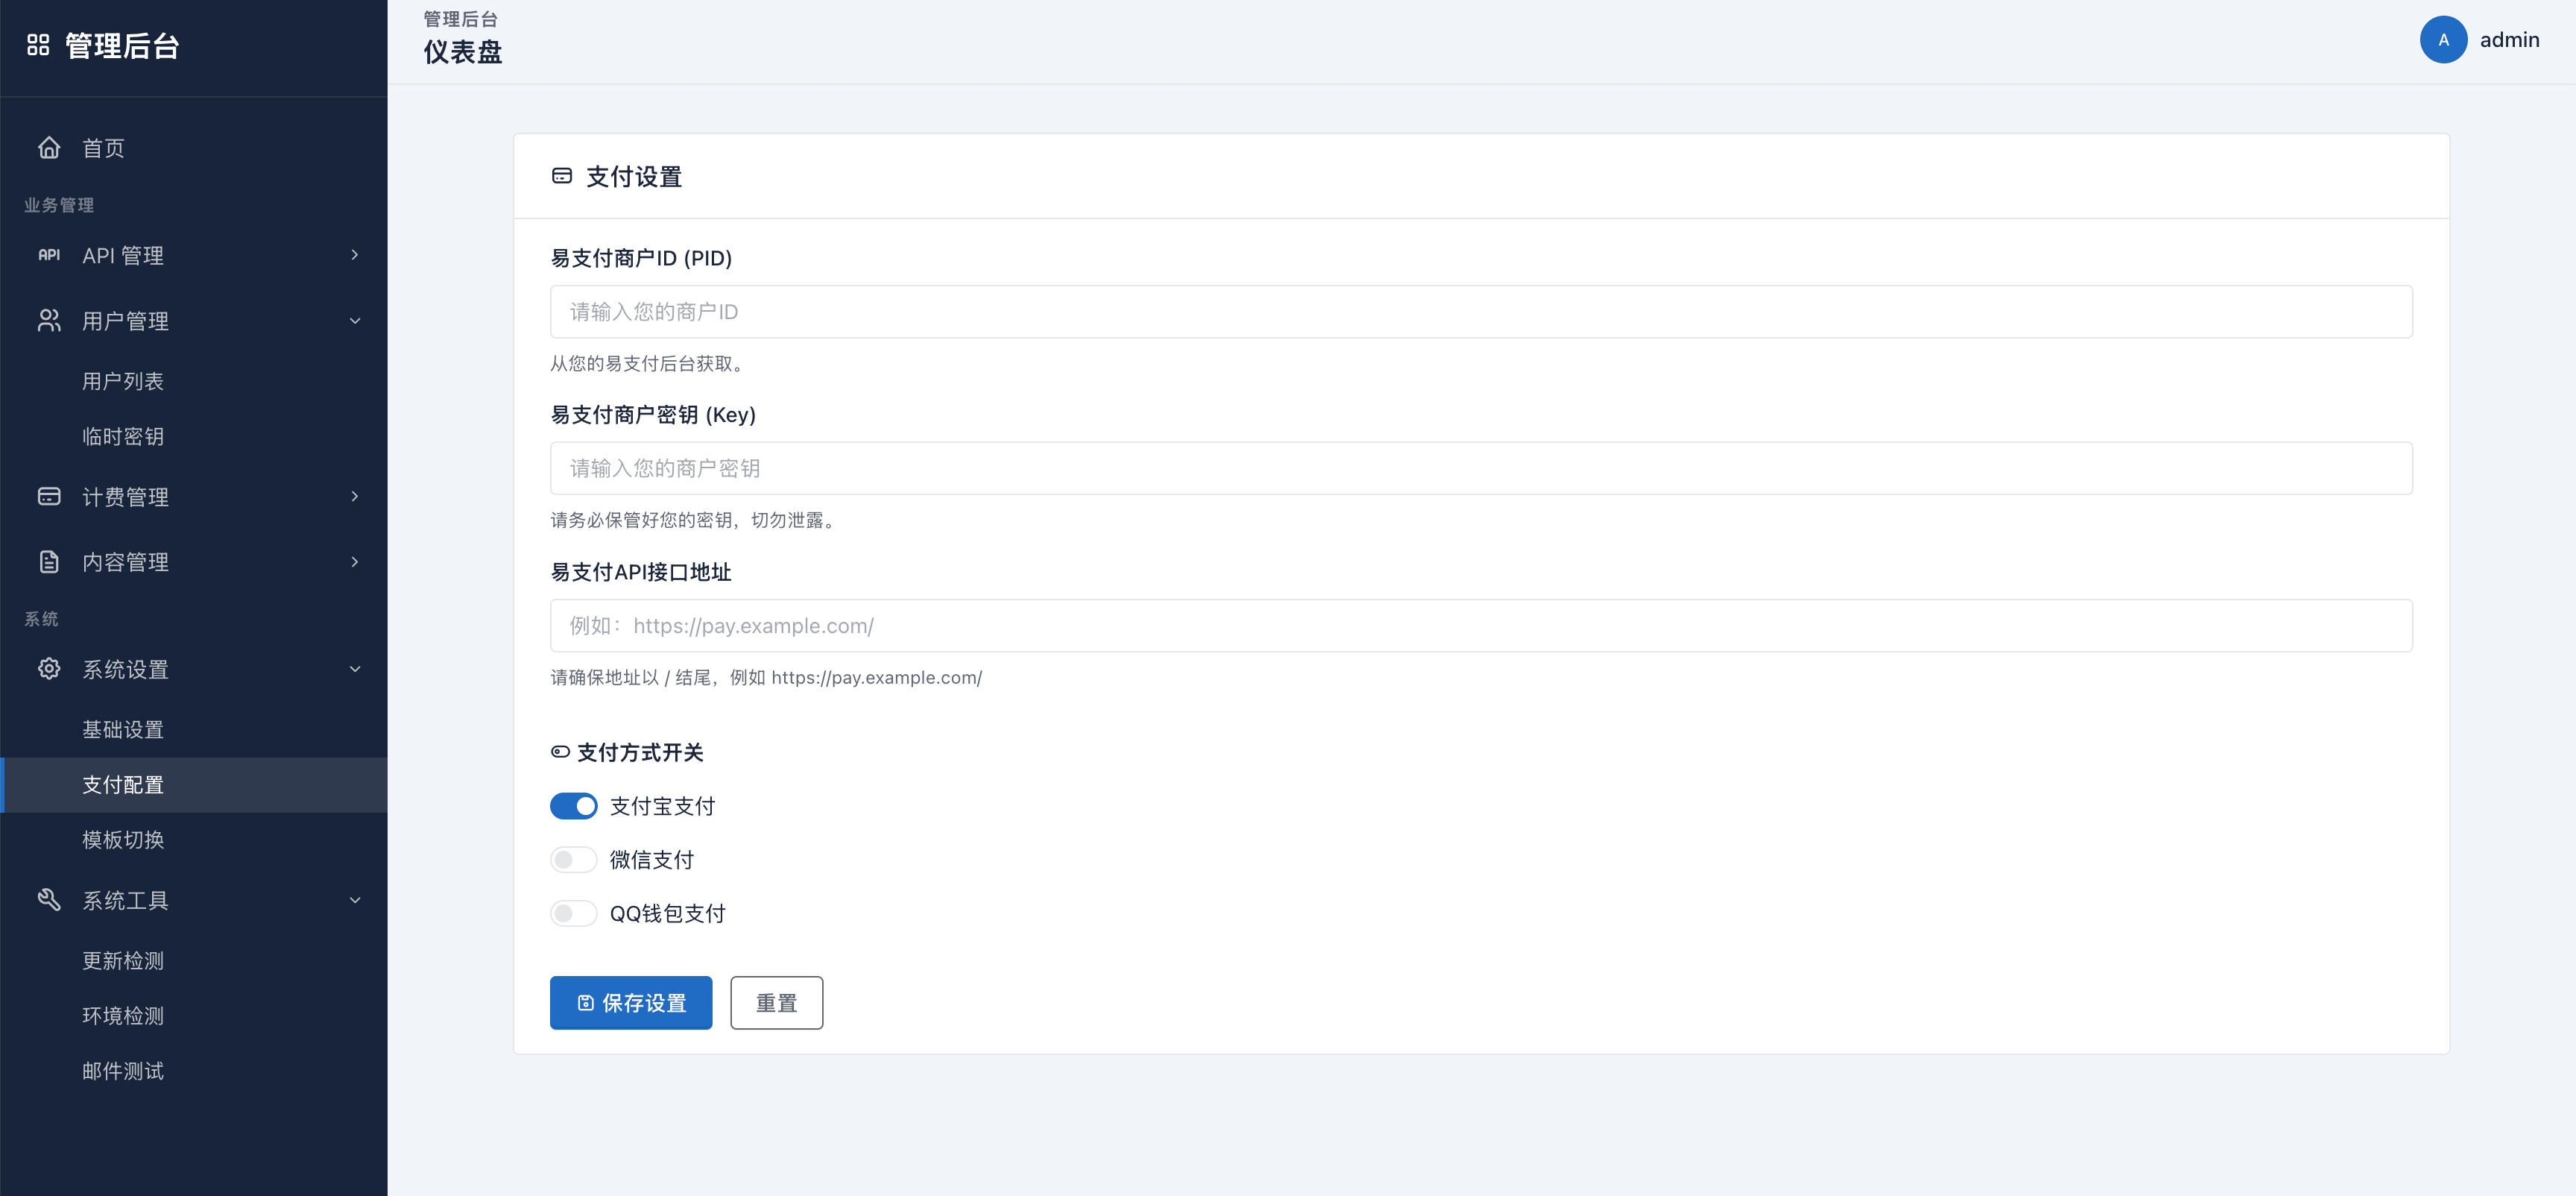Click the API icon in sidebar
Viewport: 2576px width, 1196px height.
pos(49,255)
